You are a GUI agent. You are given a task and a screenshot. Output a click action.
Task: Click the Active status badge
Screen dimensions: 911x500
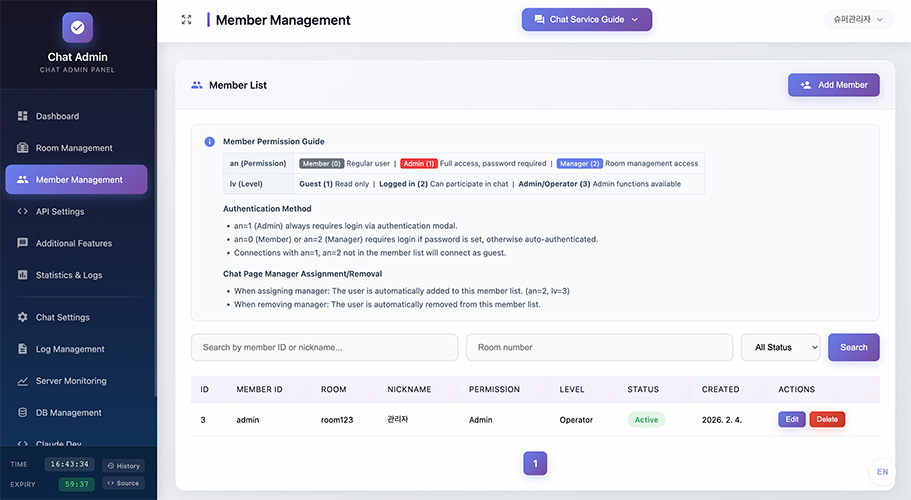(646, 420)
